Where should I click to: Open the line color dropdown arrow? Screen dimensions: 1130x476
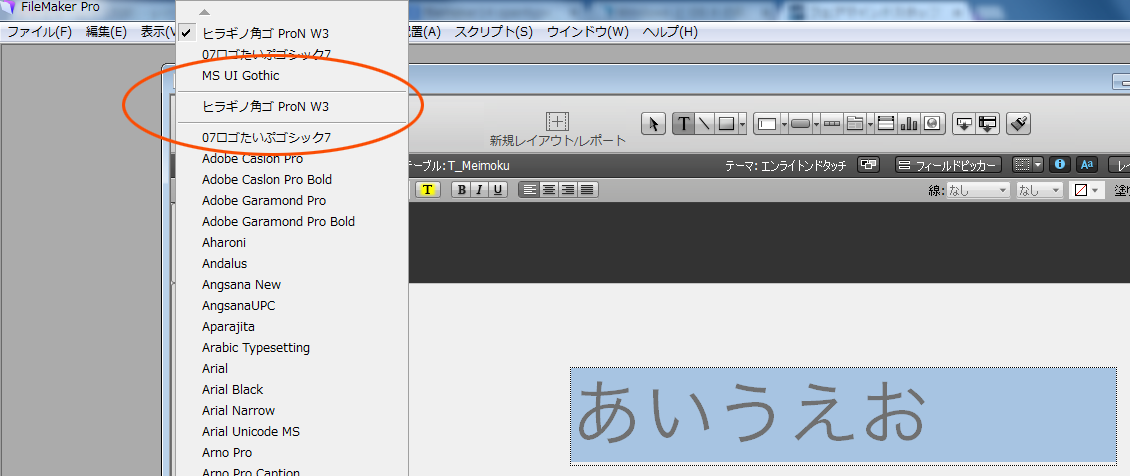click(1095, 191)
